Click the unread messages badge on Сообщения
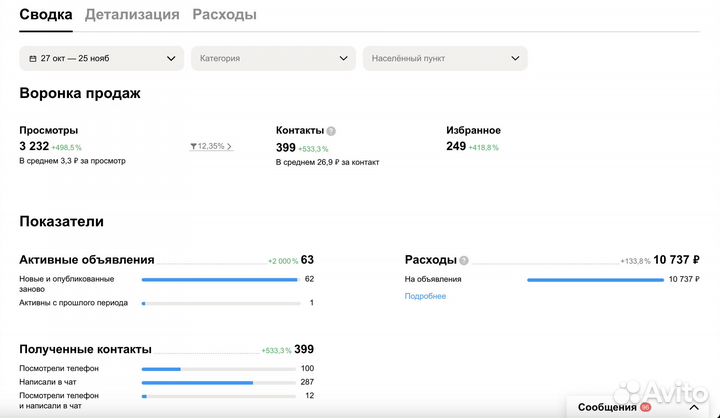 pyautogui.click(x=645, y=407)
